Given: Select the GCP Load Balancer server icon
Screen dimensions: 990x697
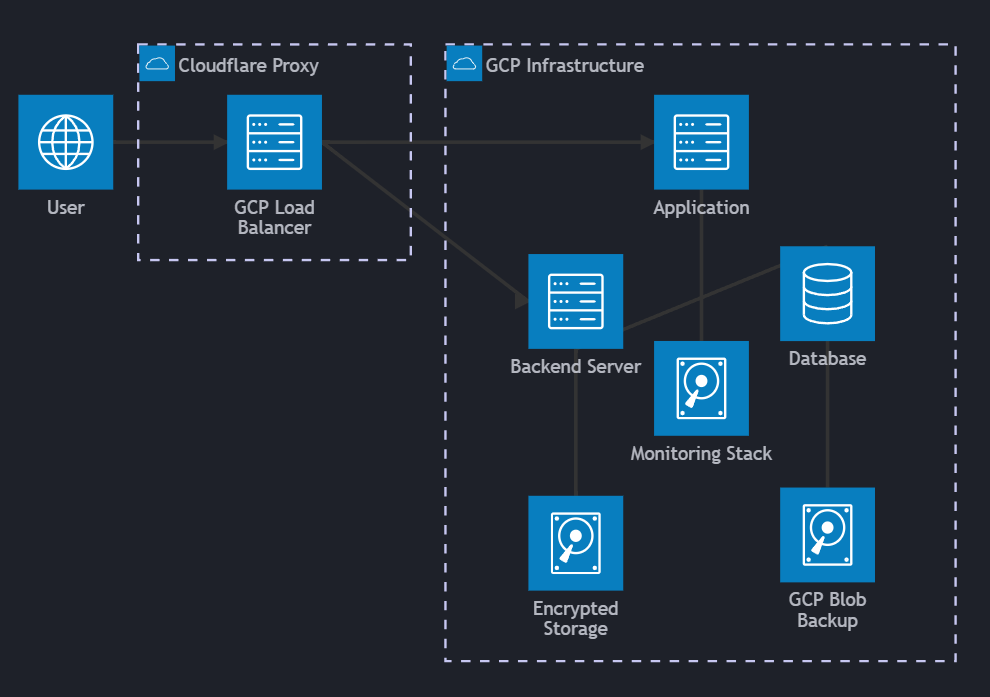Looking at the screenshot, I should [x=274, y=142].
